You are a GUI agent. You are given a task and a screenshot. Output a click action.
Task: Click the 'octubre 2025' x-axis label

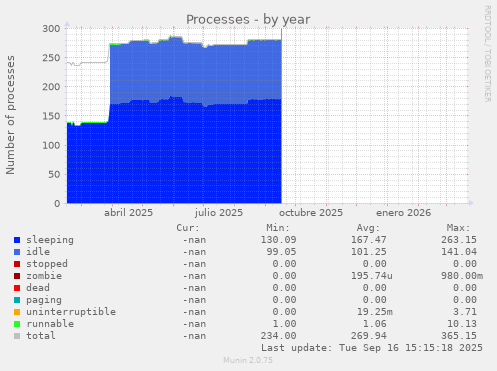[311, 213]
